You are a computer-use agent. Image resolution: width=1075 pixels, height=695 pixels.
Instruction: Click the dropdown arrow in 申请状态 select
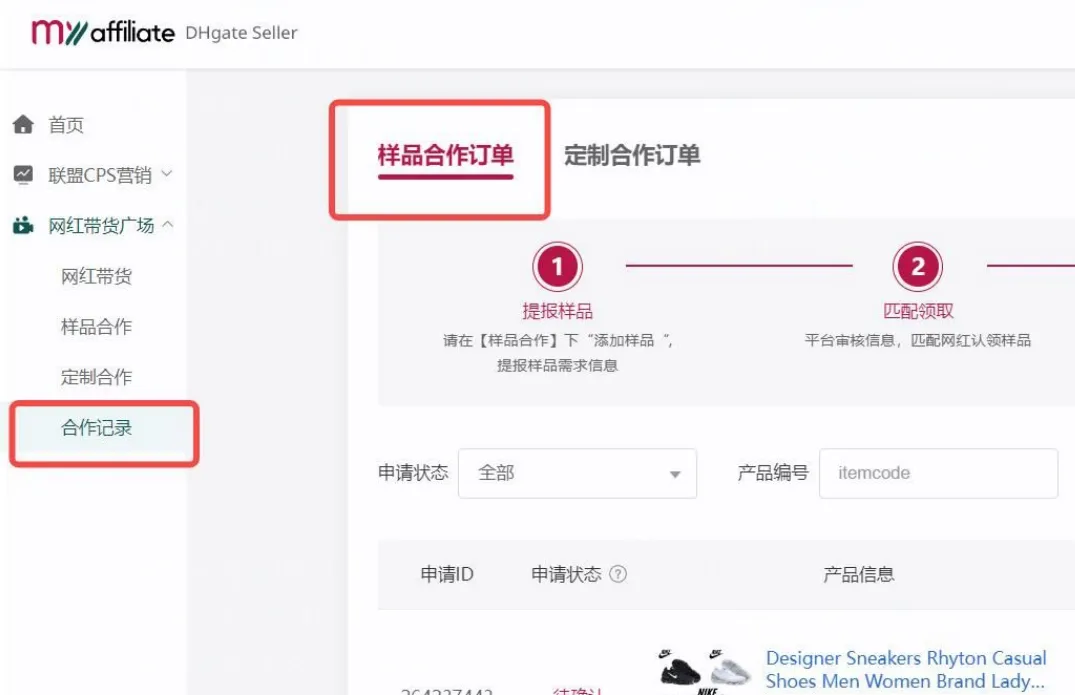[675, 474]
